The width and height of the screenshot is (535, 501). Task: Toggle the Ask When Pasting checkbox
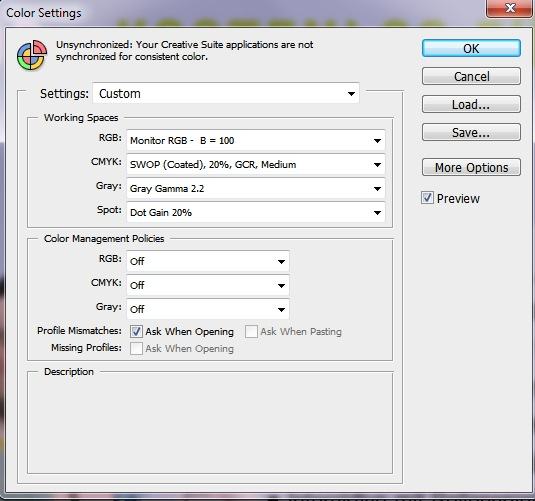(251, 331)
